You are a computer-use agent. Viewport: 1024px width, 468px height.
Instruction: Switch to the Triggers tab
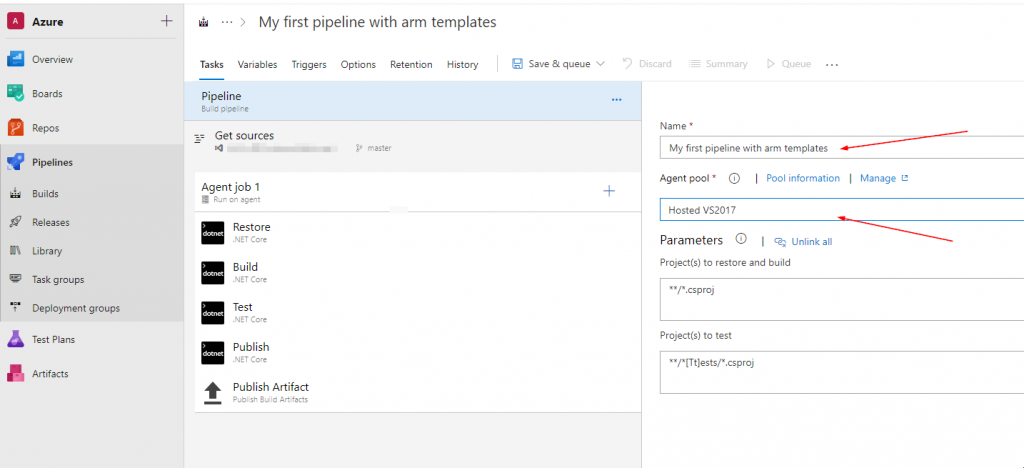click(309, 65)
